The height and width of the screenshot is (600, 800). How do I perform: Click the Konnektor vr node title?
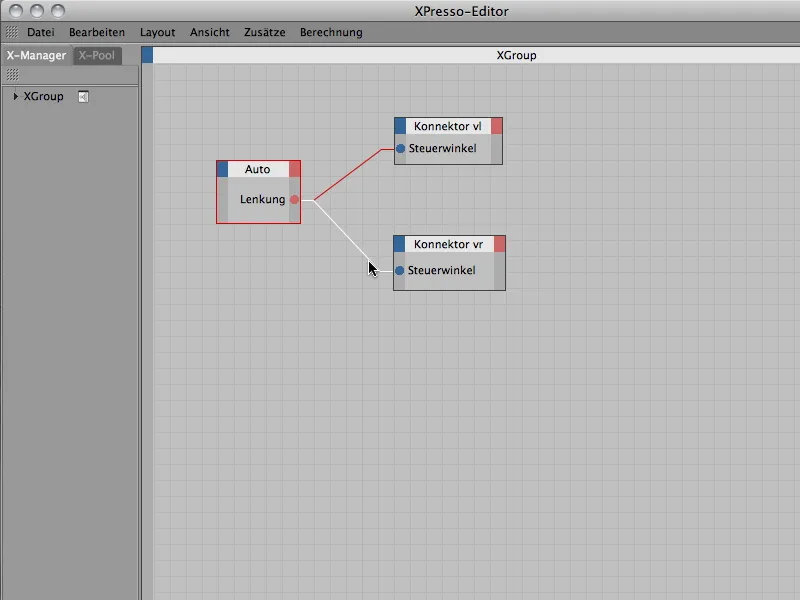[x=448, y=244]
